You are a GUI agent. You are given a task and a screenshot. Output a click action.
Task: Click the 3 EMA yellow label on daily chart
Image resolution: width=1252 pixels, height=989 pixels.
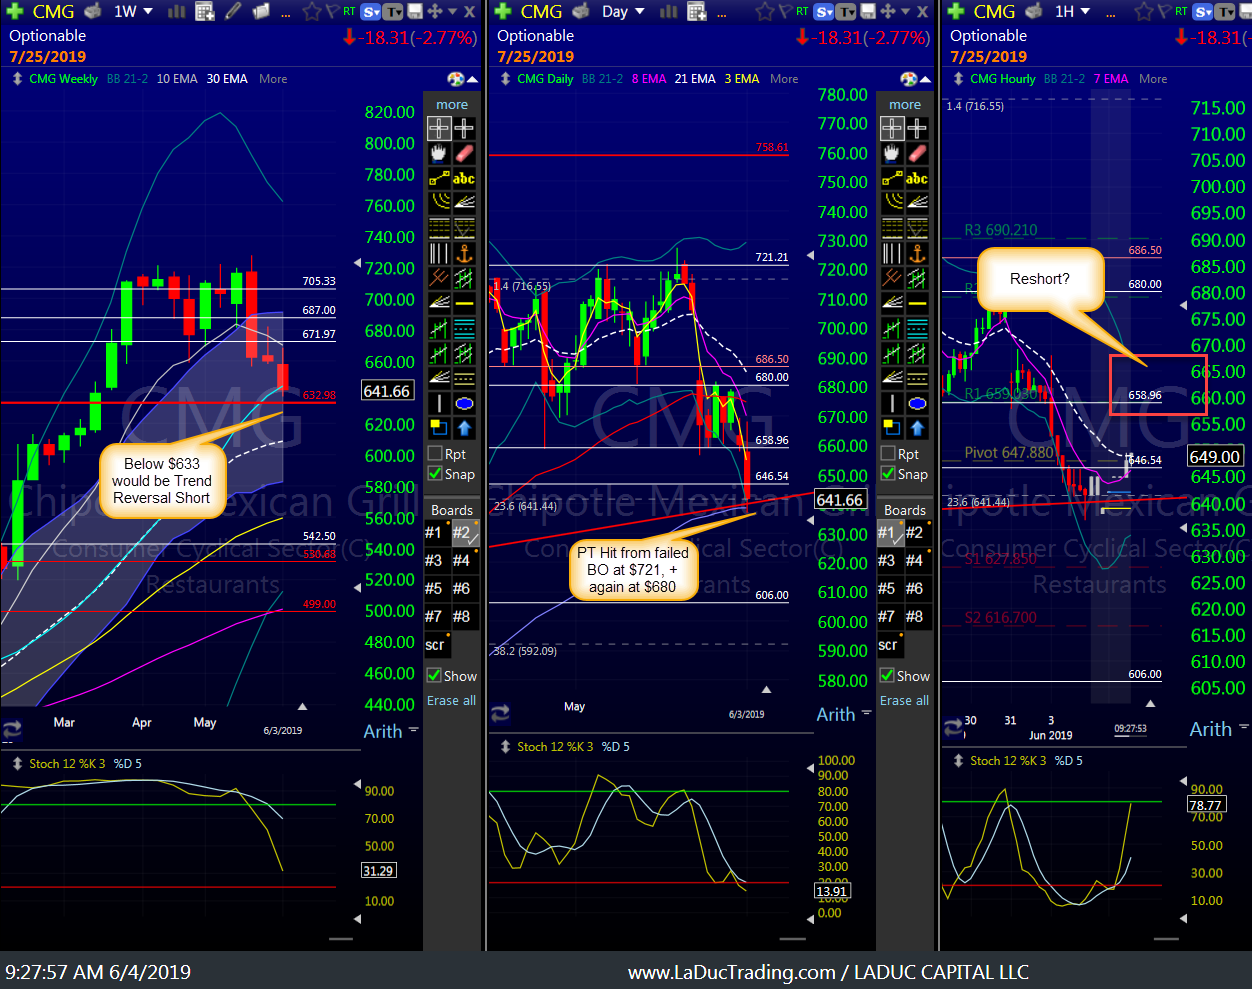tap(742, 79)
